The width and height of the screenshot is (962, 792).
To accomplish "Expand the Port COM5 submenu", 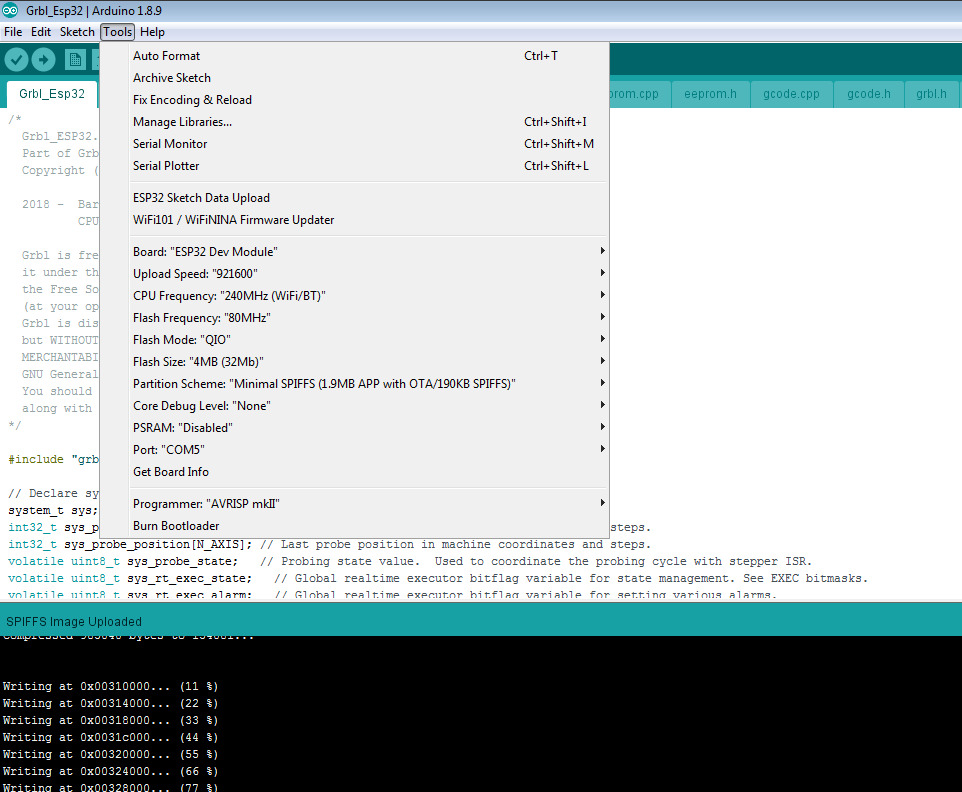I will coord(355,450).
